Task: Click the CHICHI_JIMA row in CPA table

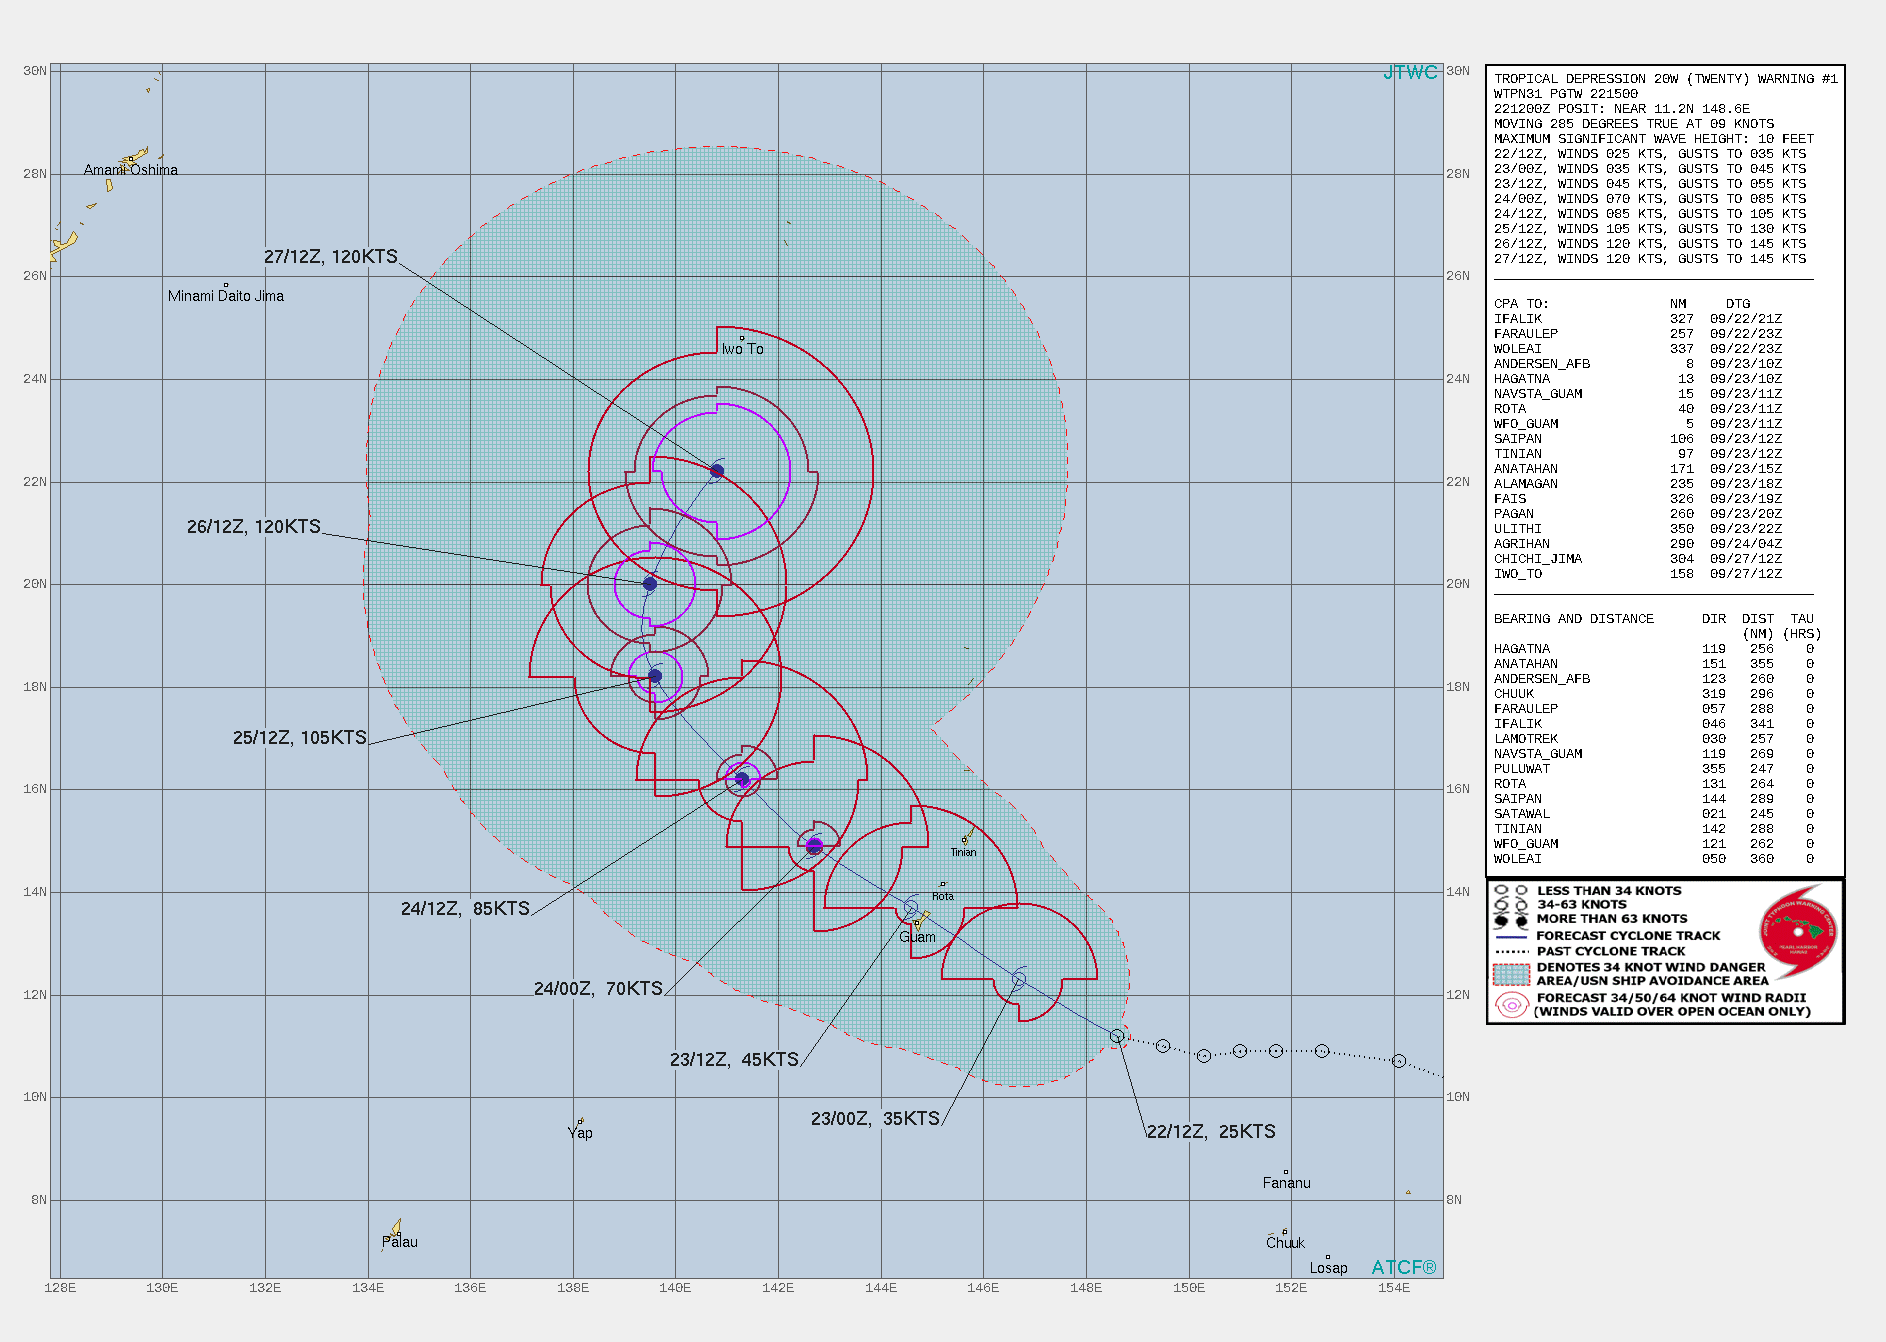Action: coord(1638,559)
